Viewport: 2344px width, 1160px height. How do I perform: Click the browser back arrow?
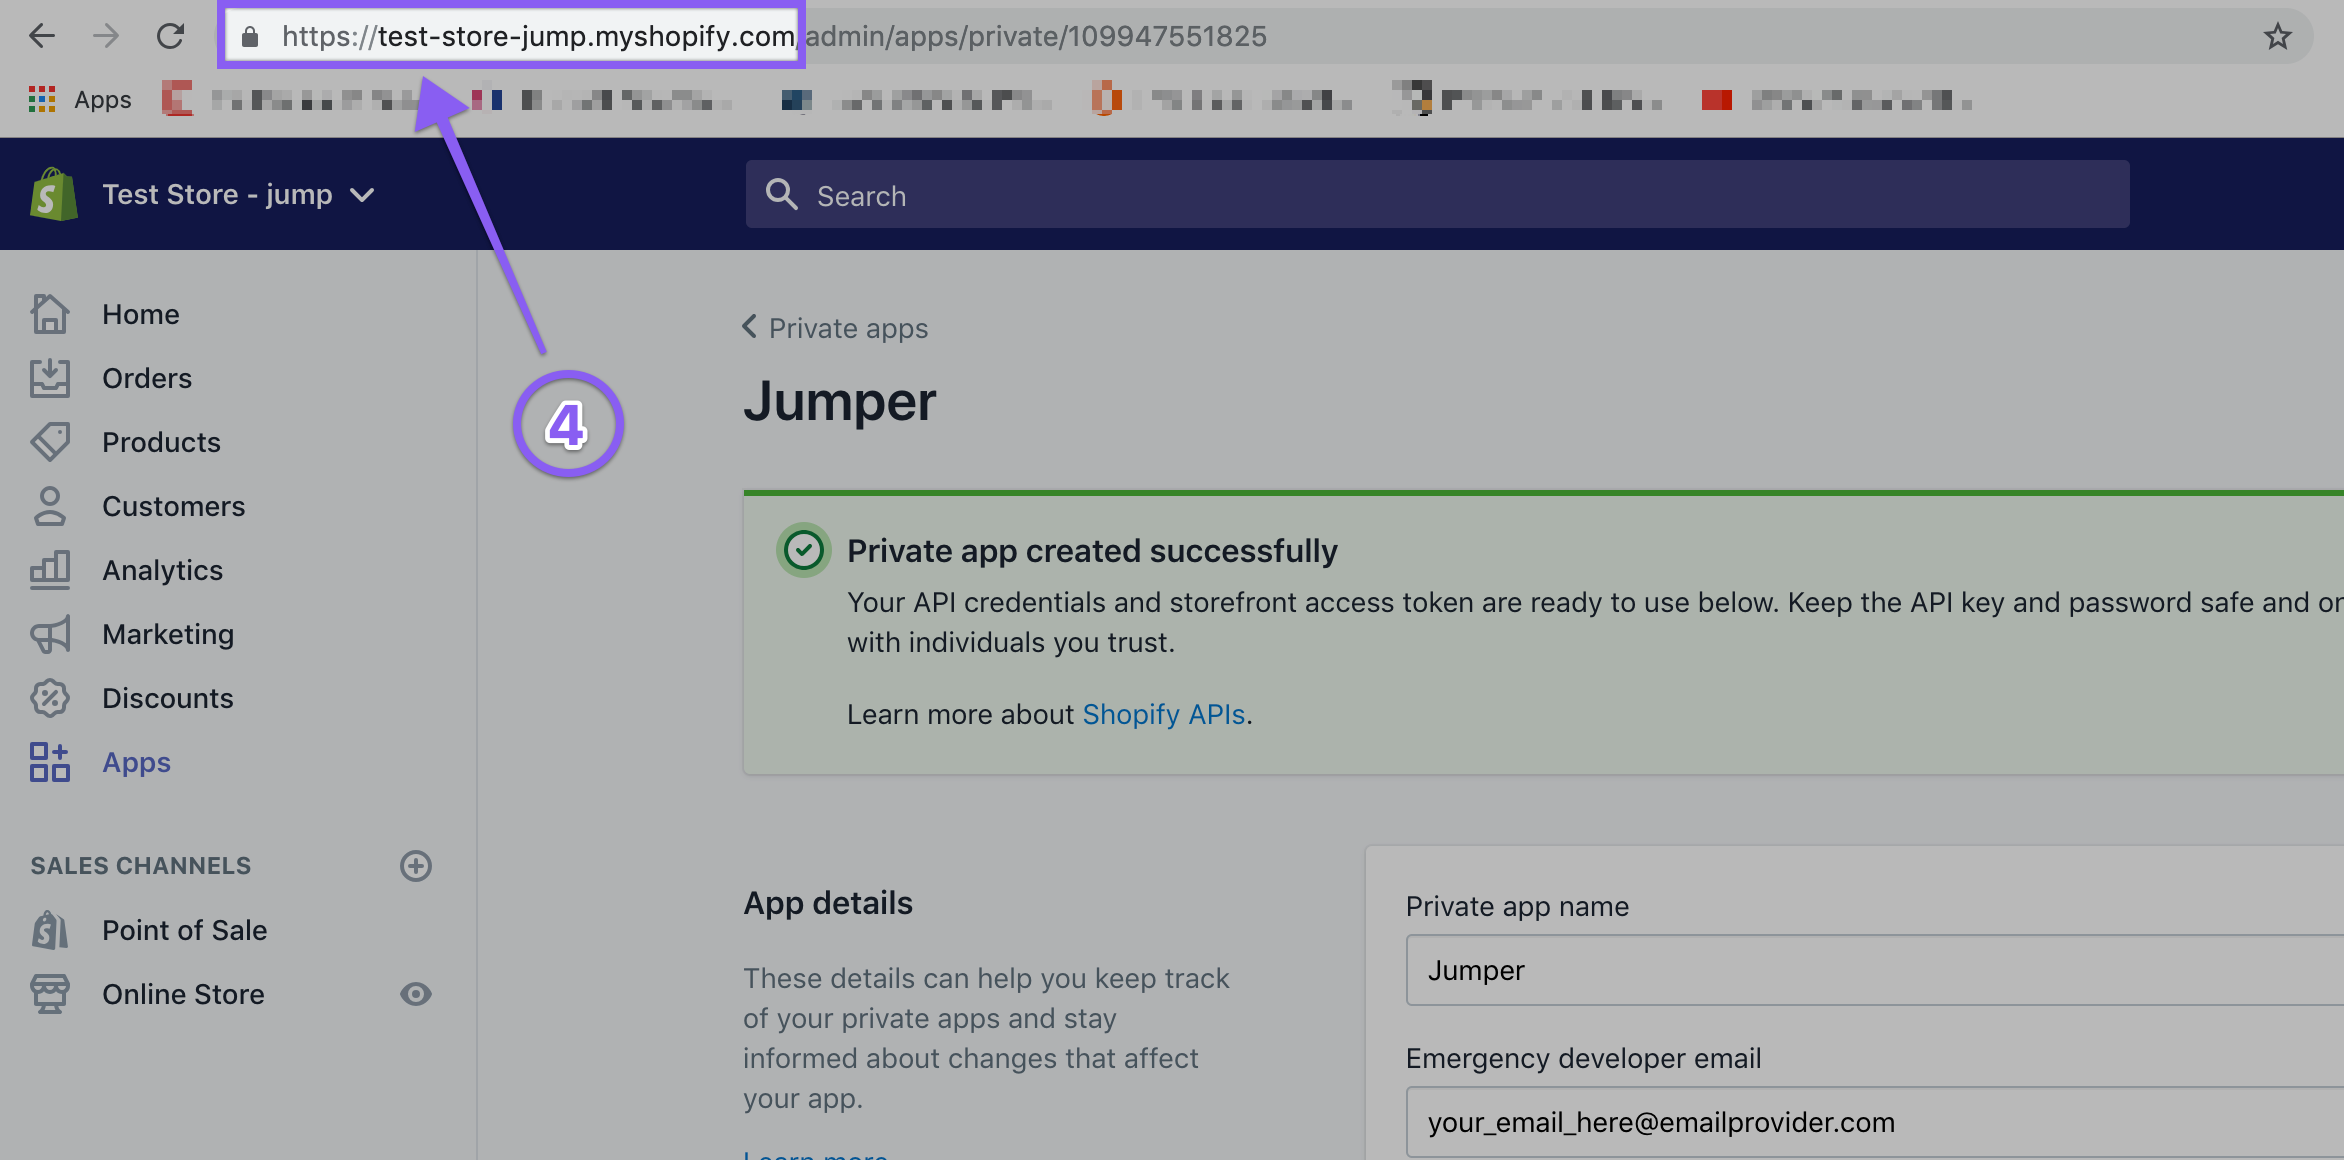pos(41,36)
